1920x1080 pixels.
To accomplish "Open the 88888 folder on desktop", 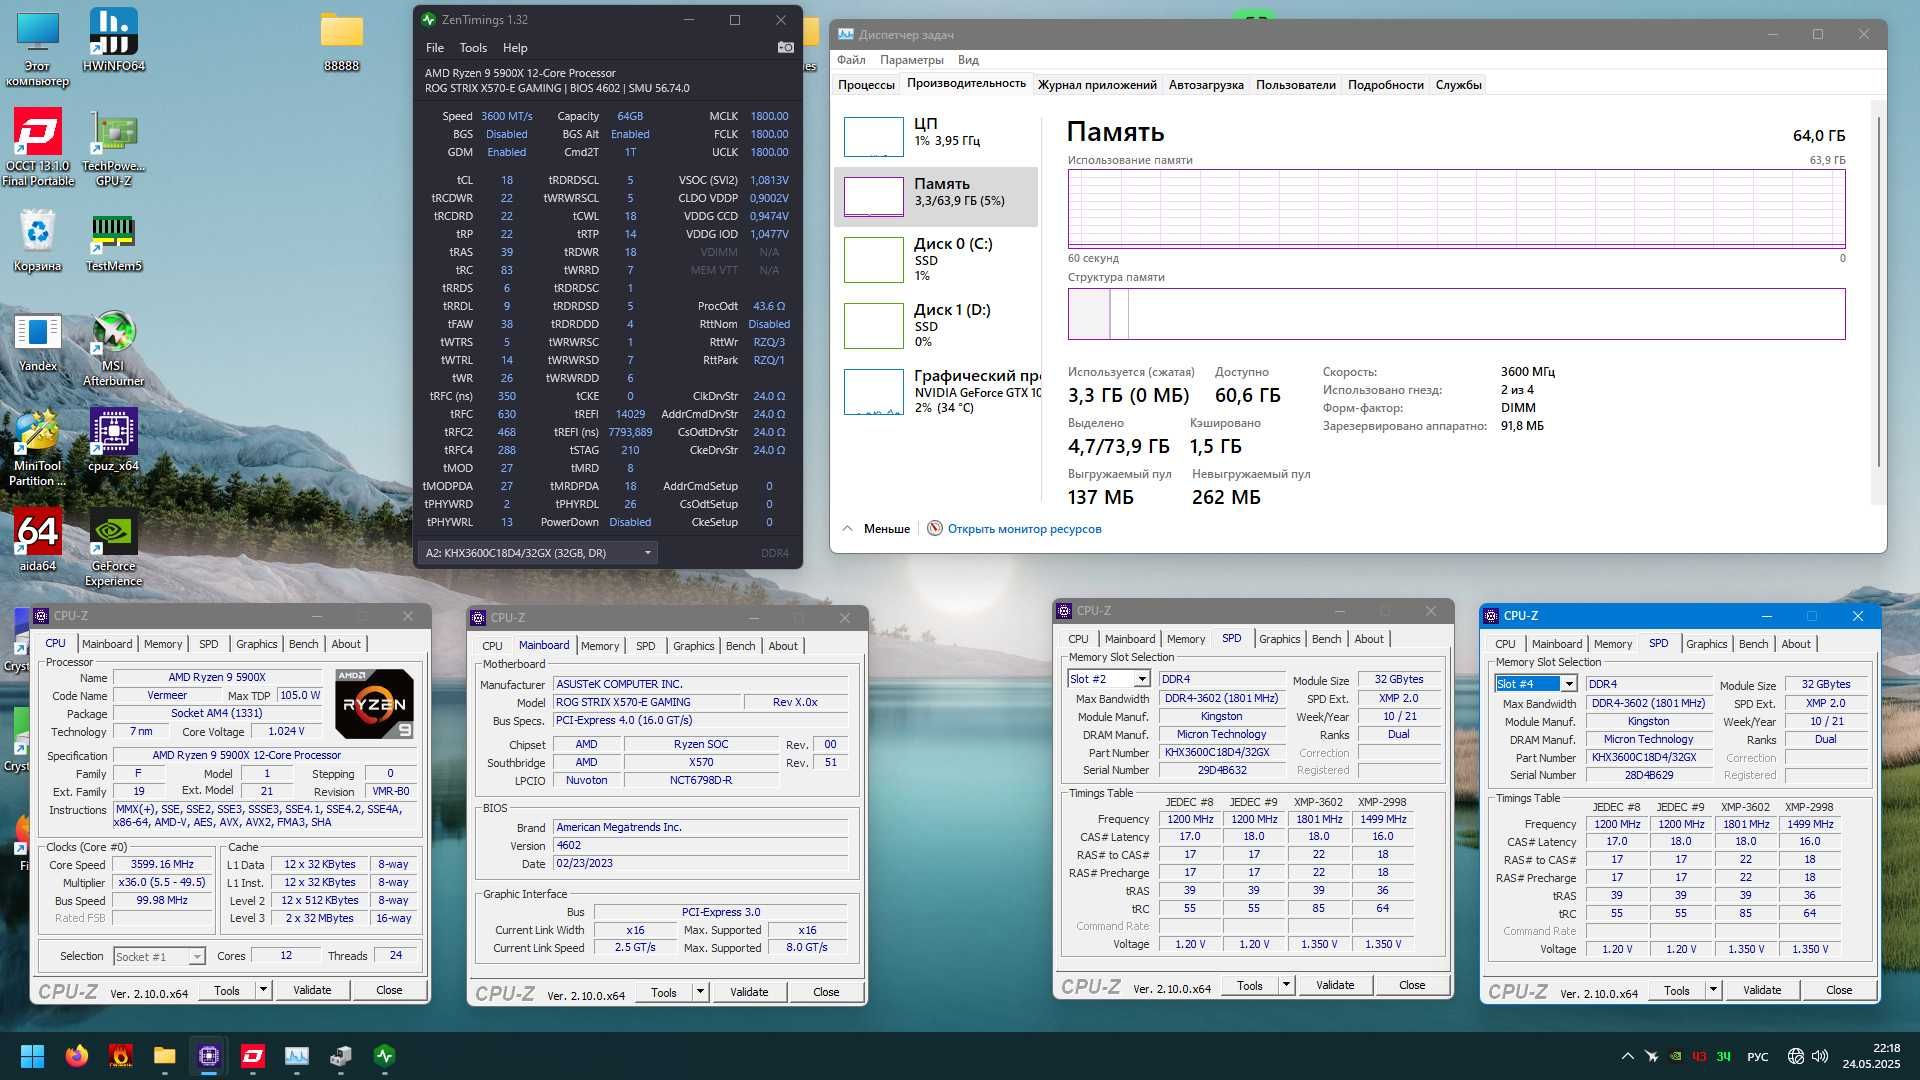I will tap(341, 40).
